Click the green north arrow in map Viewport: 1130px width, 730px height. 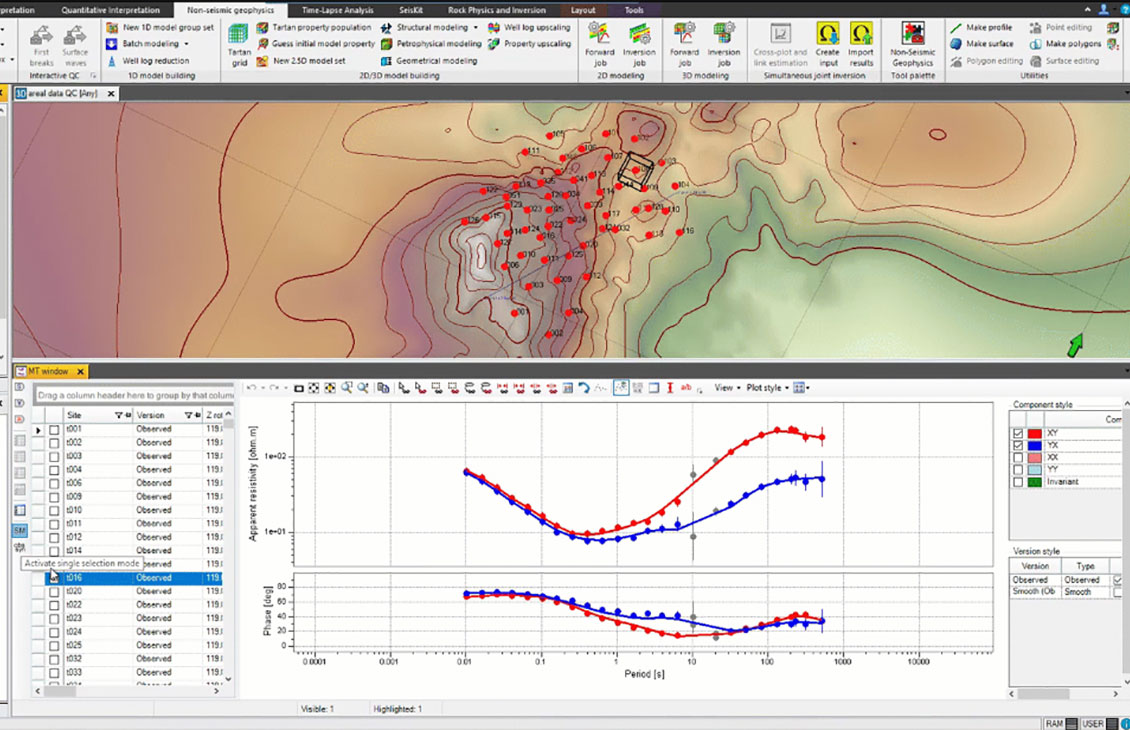tap(1075, 346)
